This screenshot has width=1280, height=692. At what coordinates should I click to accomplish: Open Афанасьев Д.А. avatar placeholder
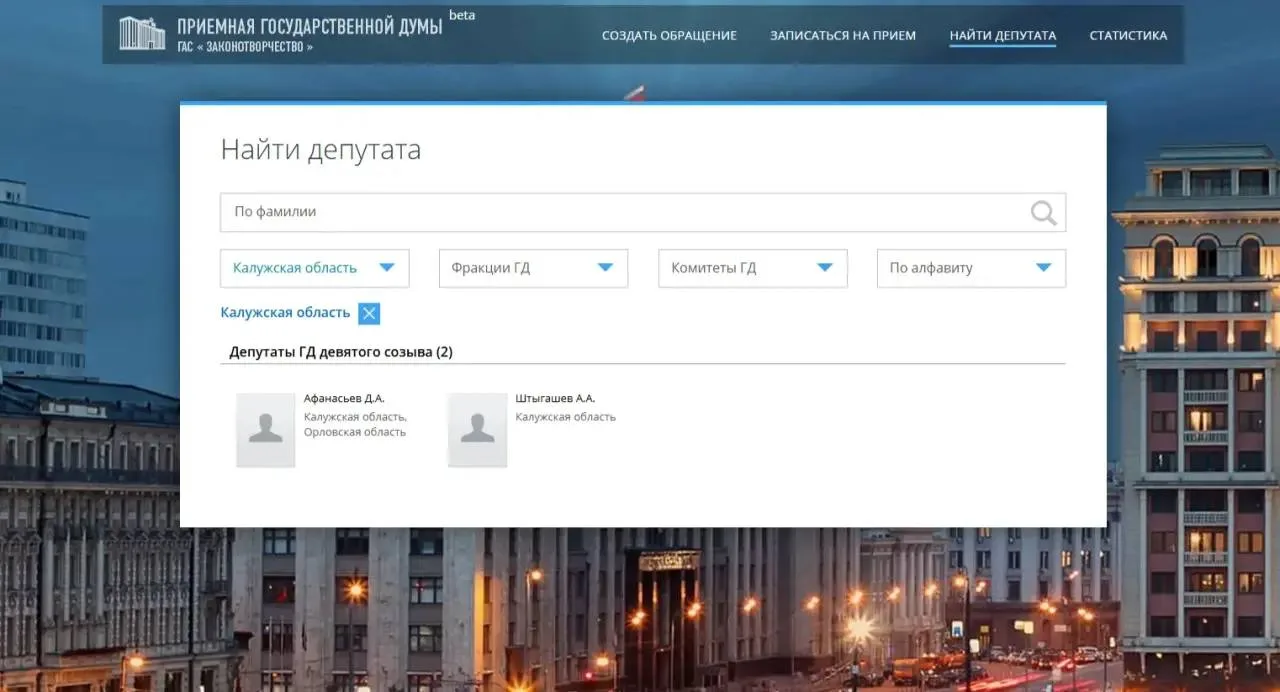pyautogui.click(x=265, y=430)
